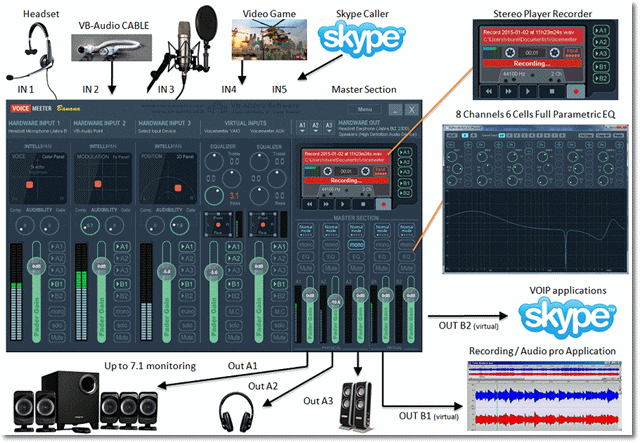This screenshot has width=640, height=443.
Task: Toggle mono on Hardware Input 3 strip
Action: tap(187, 312)
